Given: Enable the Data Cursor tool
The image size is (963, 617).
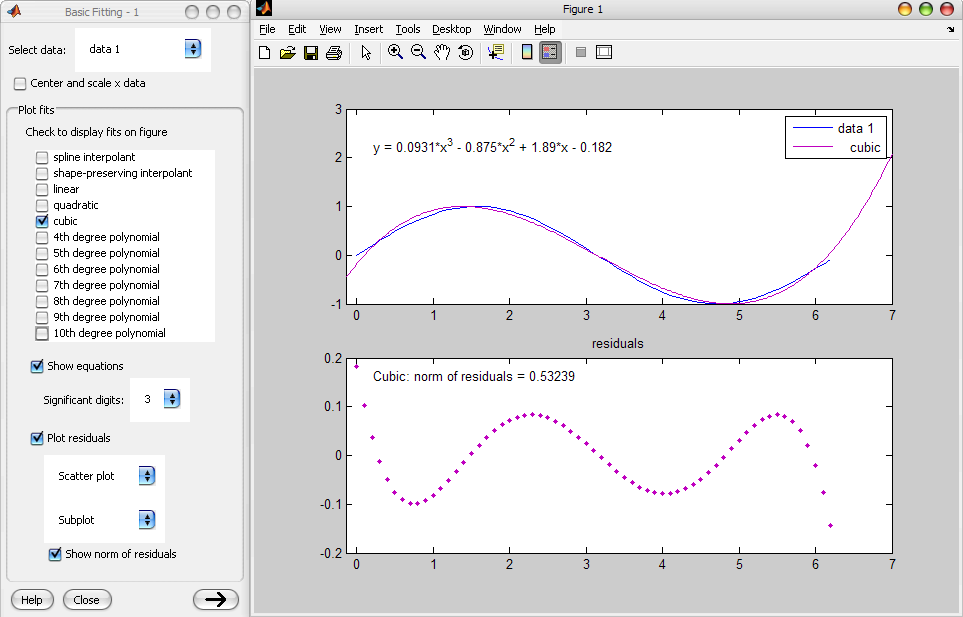Looking at the screenshot, I should 496,53.
